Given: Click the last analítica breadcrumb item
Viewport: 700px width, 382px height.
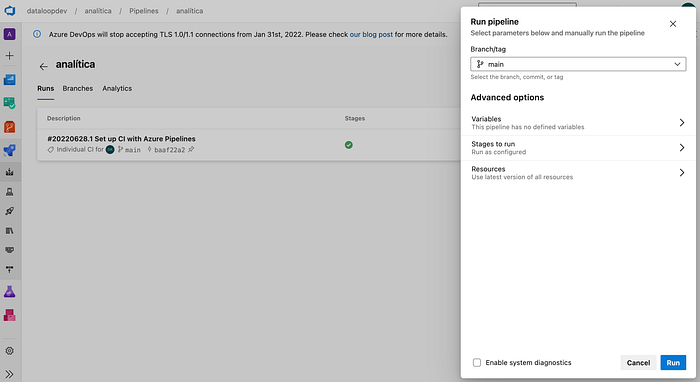Looking at the screenshot, I should (x=189, y=11).
